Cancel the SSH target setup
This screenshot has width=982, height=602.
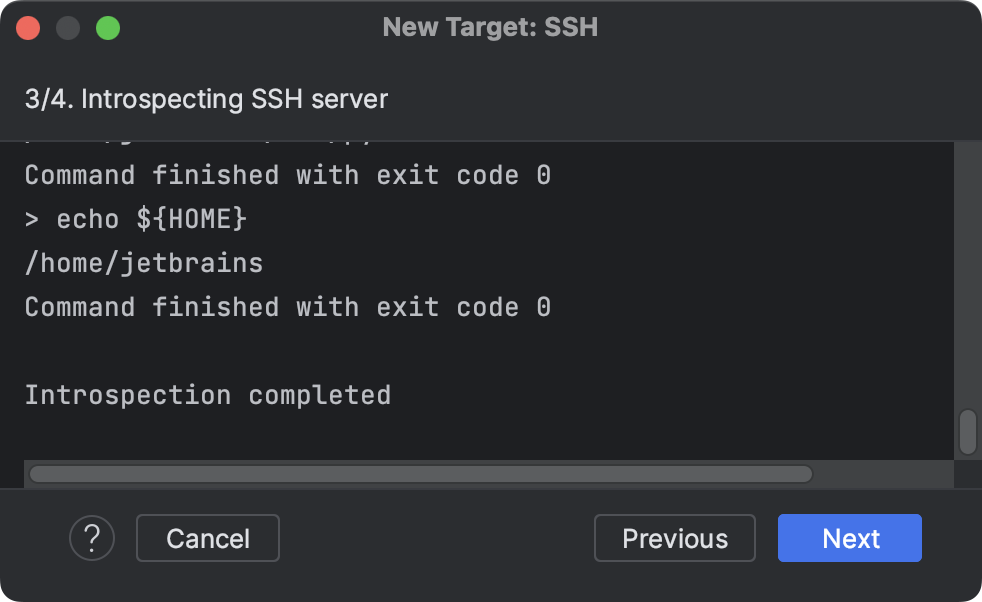pyautogui.click(x=207, y=538)
